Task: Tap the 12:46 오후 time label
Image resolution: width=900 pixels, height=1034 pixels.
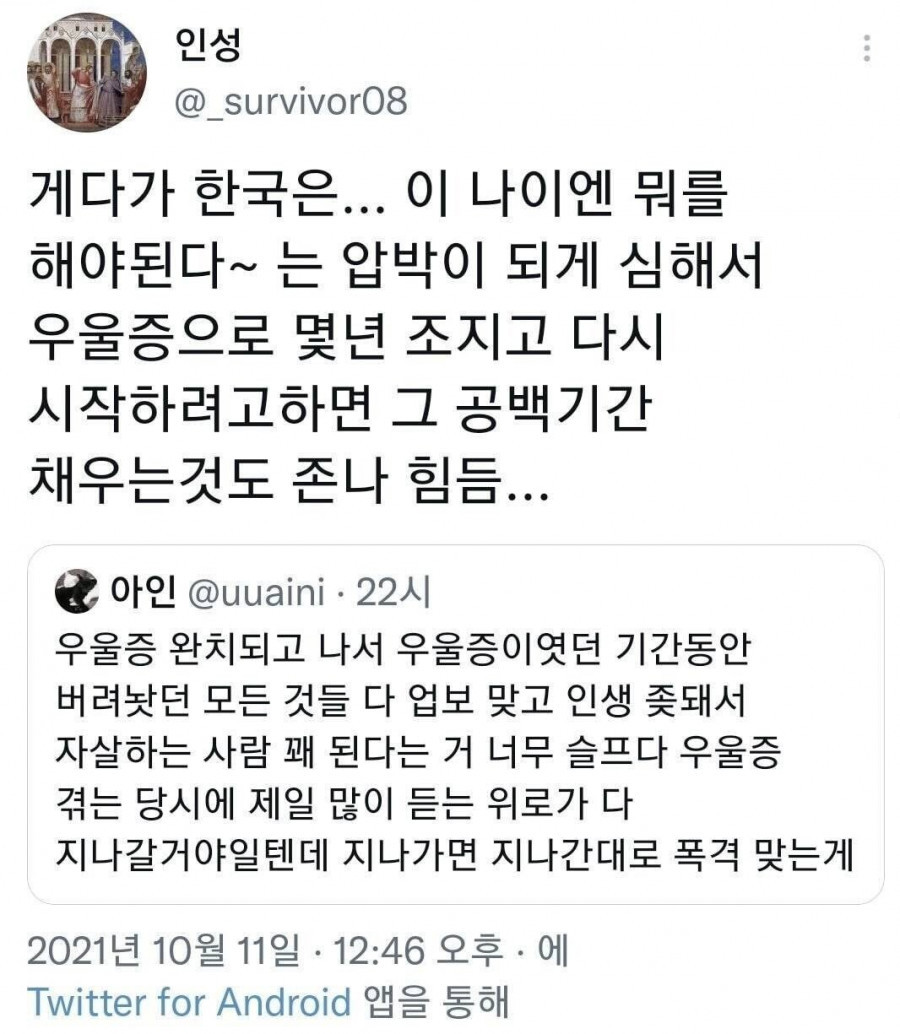Action: (417, 950)
